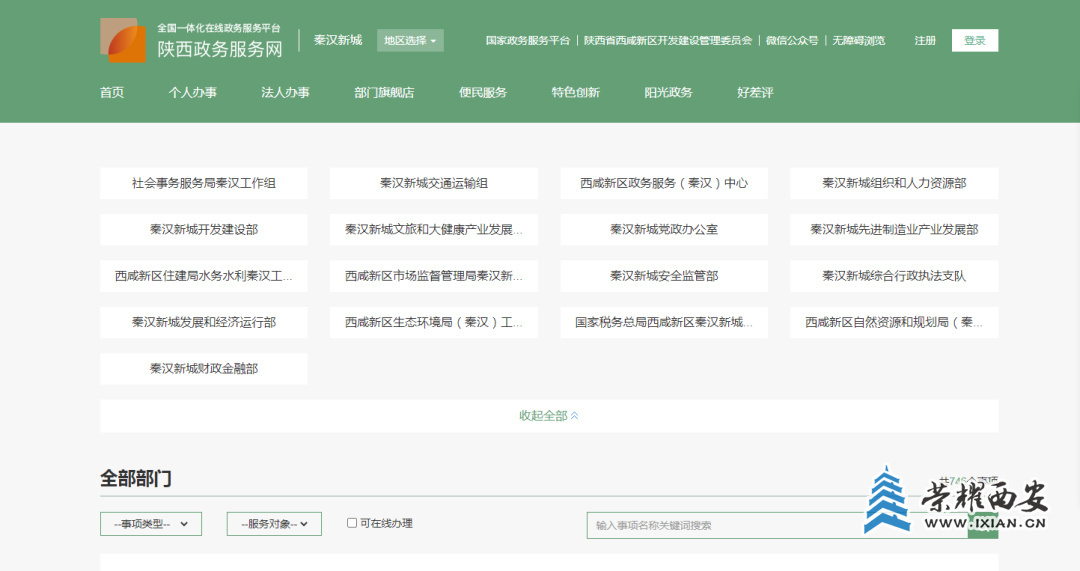This screenshot has height=571, width=1080.
Task: Open the 特色创新 menu item
Action: [576, 93]
